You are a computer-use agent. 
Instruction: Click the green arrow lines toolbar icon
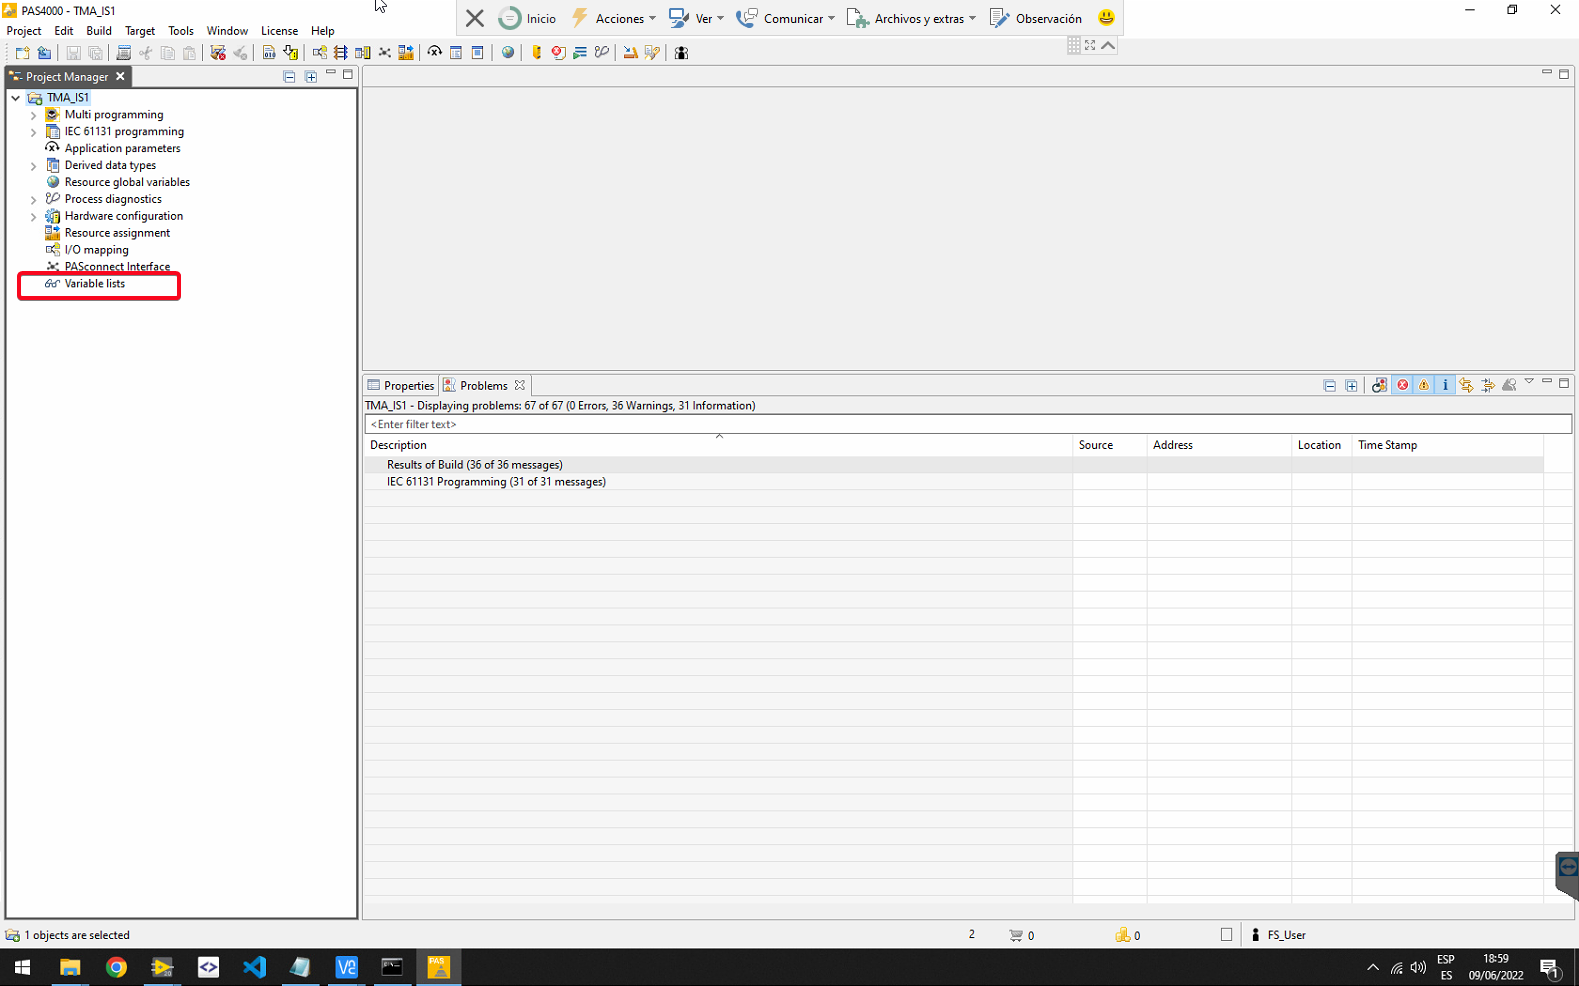pos(580,53)
